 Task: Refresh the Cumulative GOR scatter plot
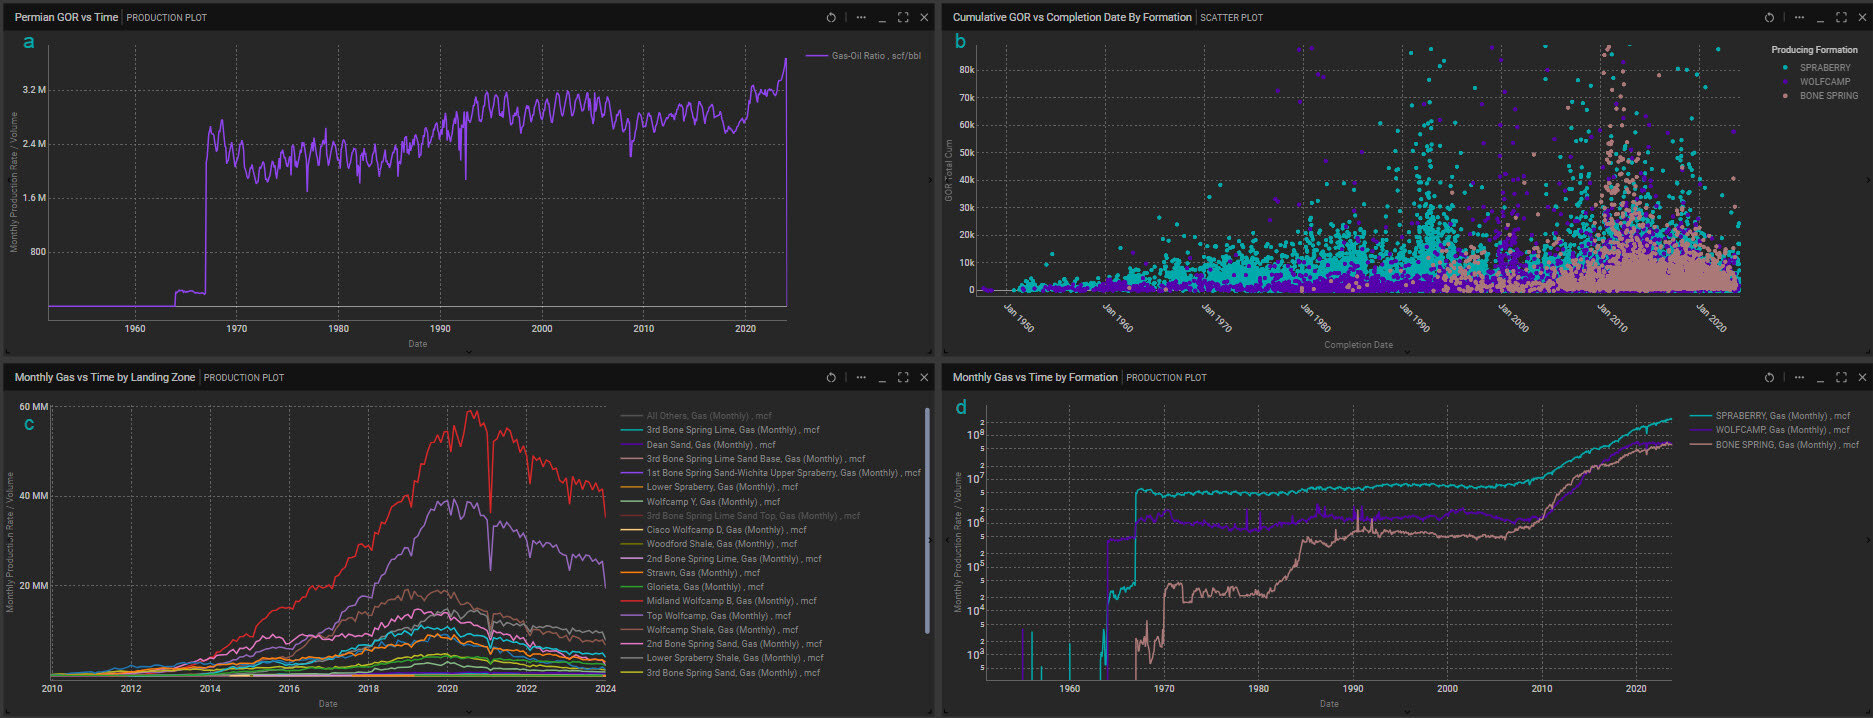click(1769, 17)
